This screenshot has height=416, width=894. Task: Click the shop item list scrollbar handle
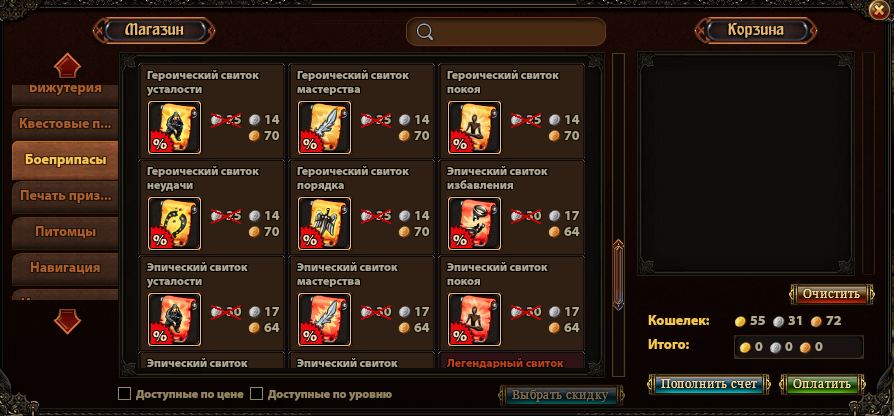(x=618, y=275)
